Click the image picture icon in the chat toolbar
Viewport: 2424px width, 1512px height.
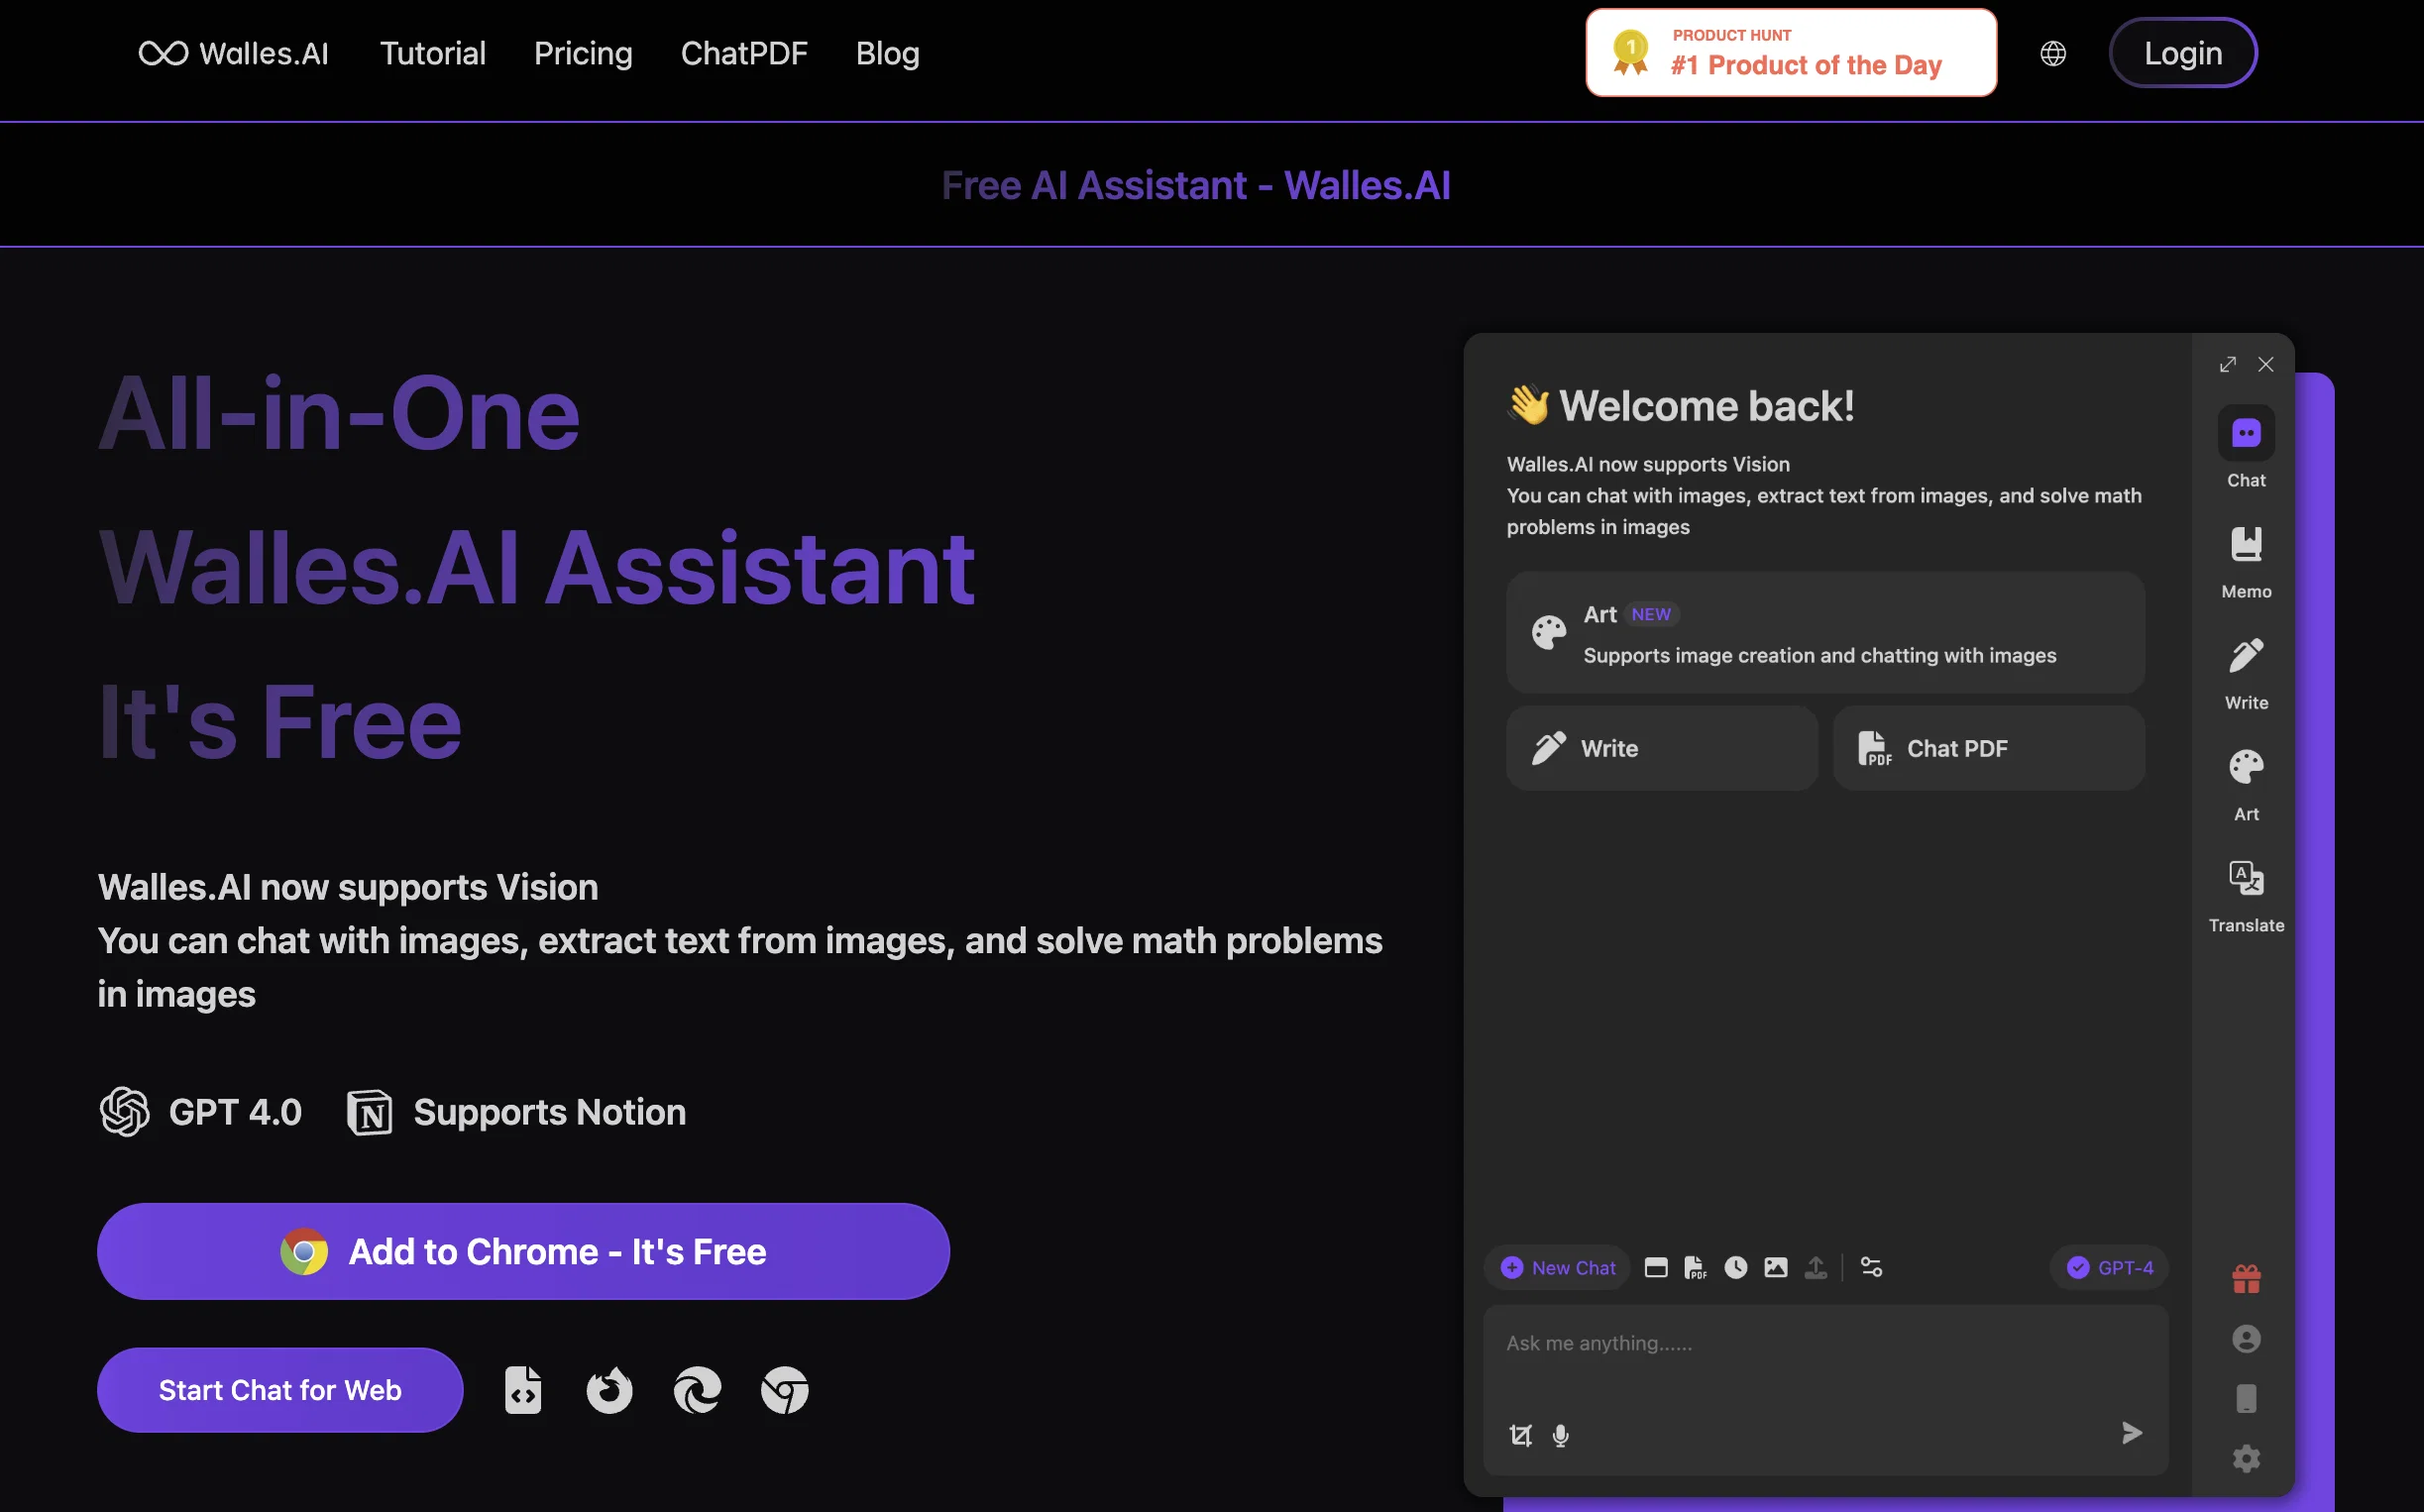(x=1776, y=1267)
